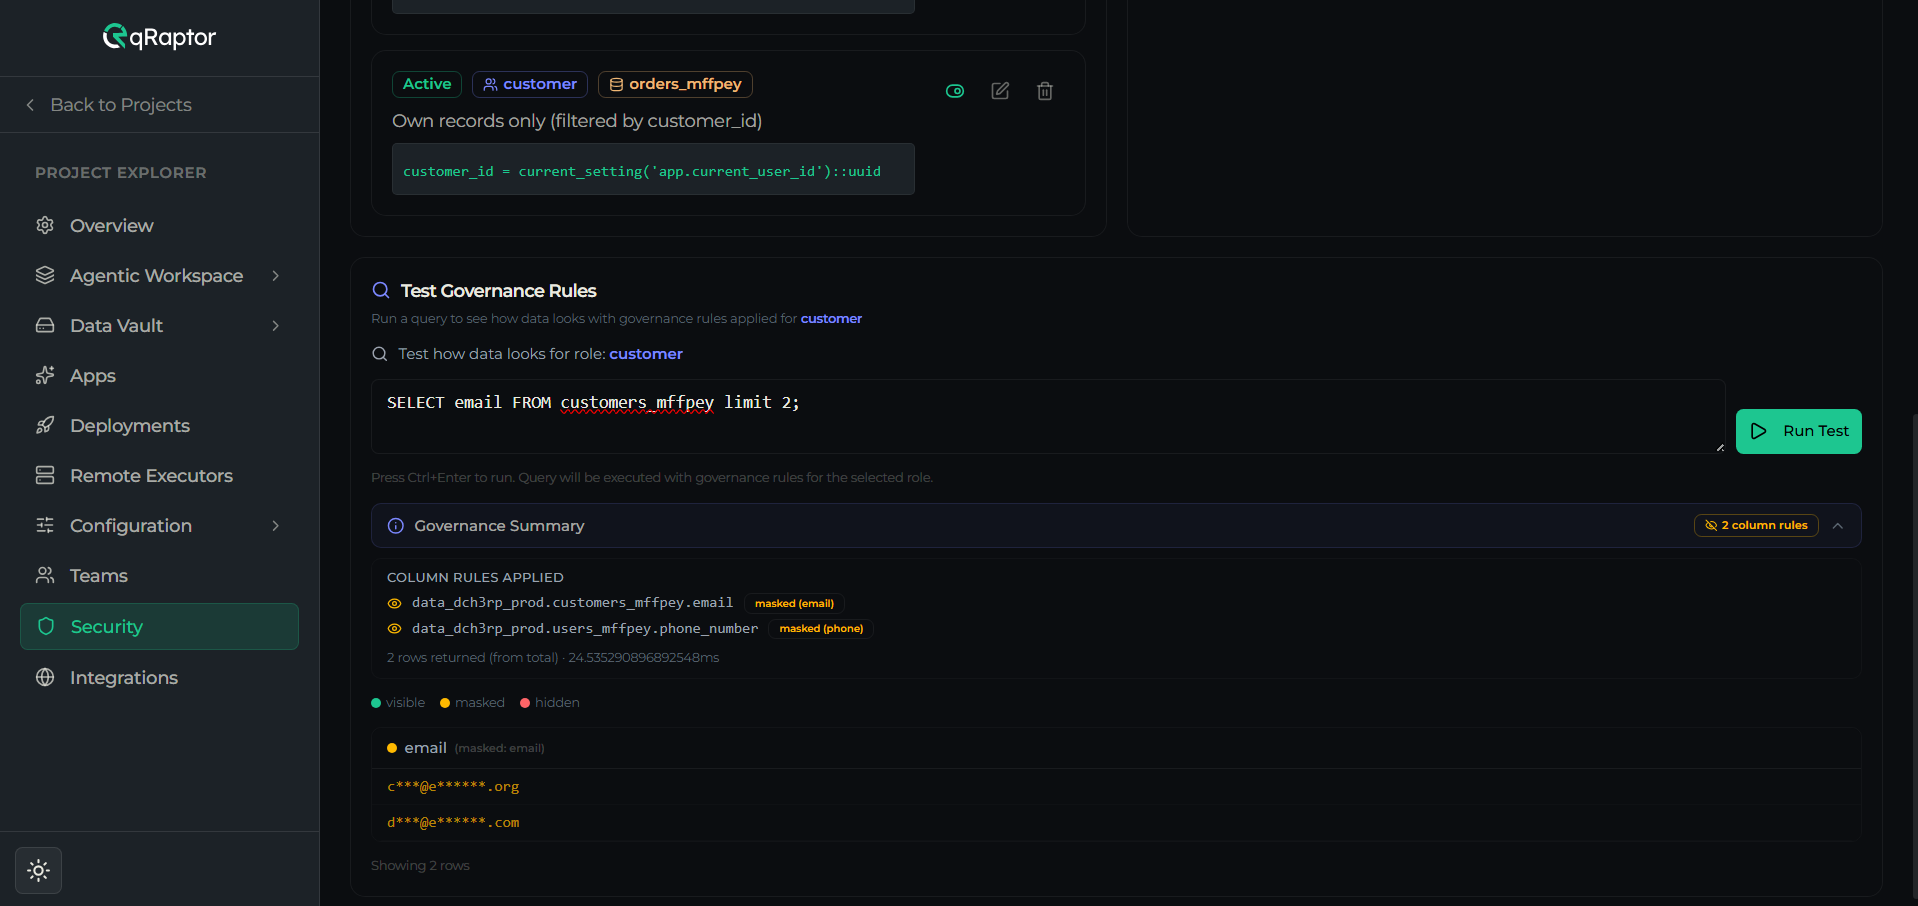Go back to Projects
Viewport: 1918px width, 906px height.
108,105
